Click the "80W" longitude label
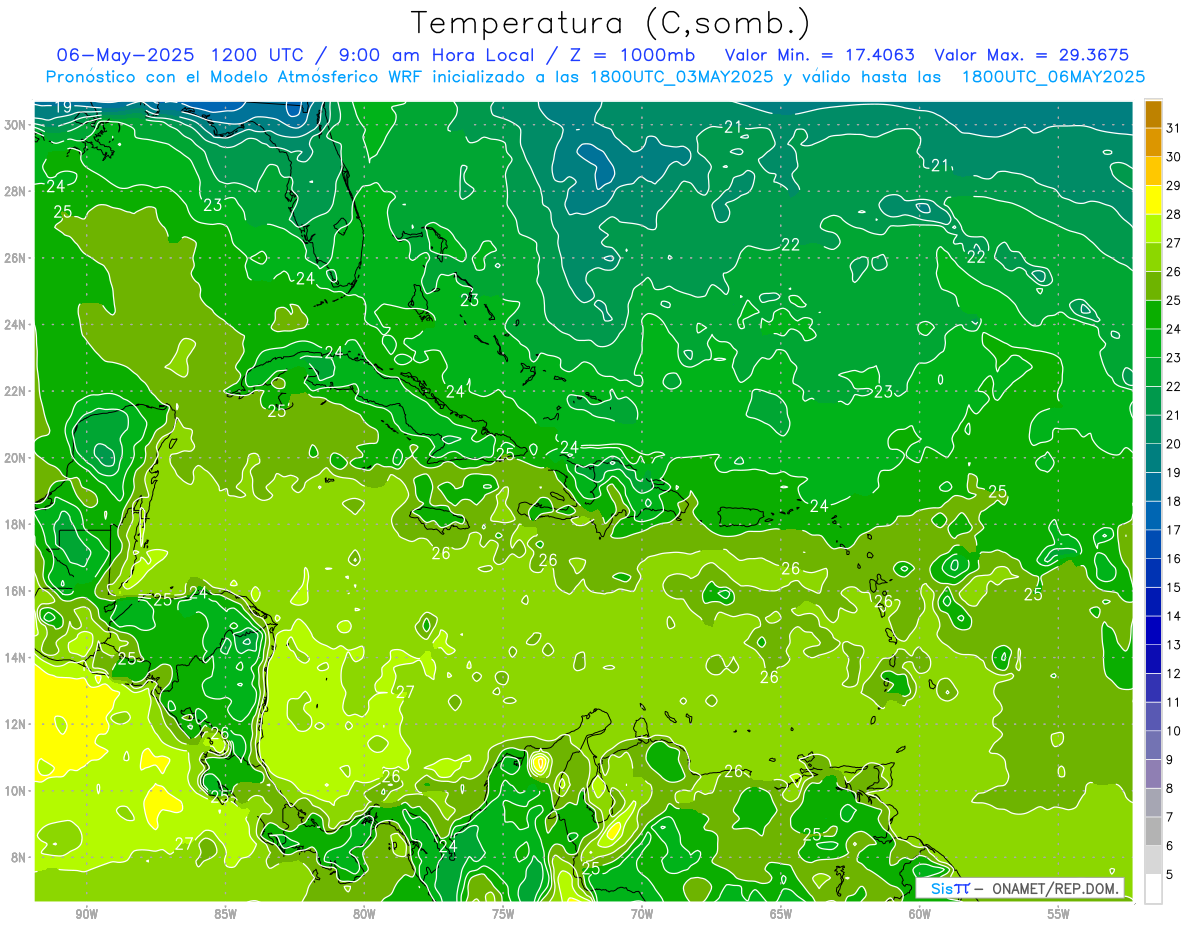1200x927 pixels. (x=364, y=914)
